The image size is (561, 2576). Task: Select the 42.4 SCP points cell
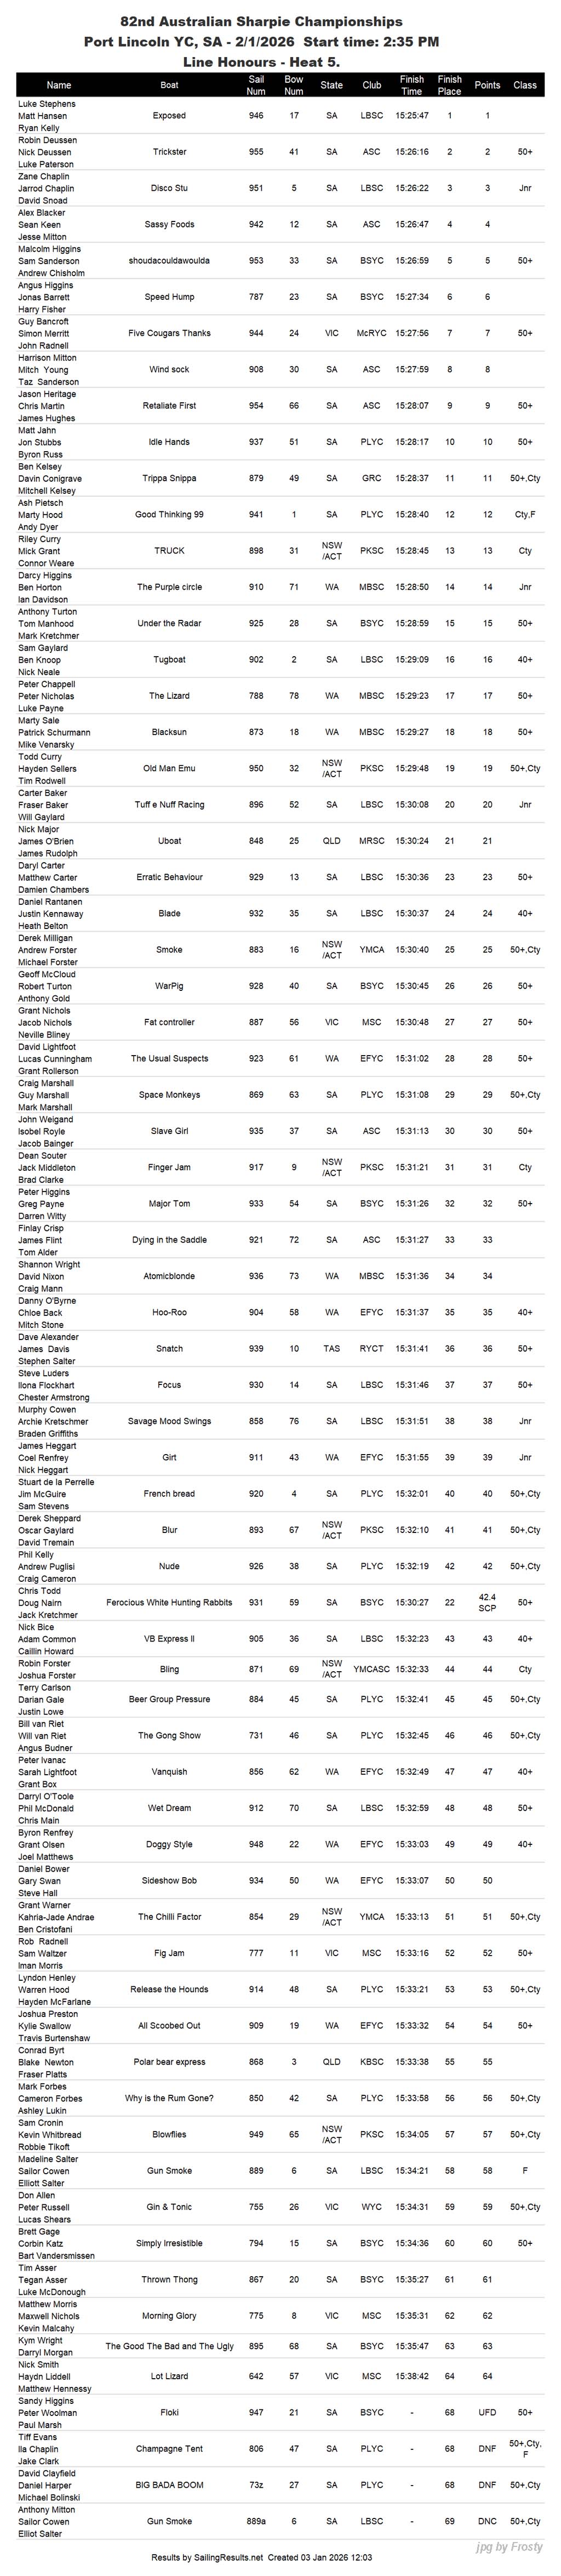487,1602
